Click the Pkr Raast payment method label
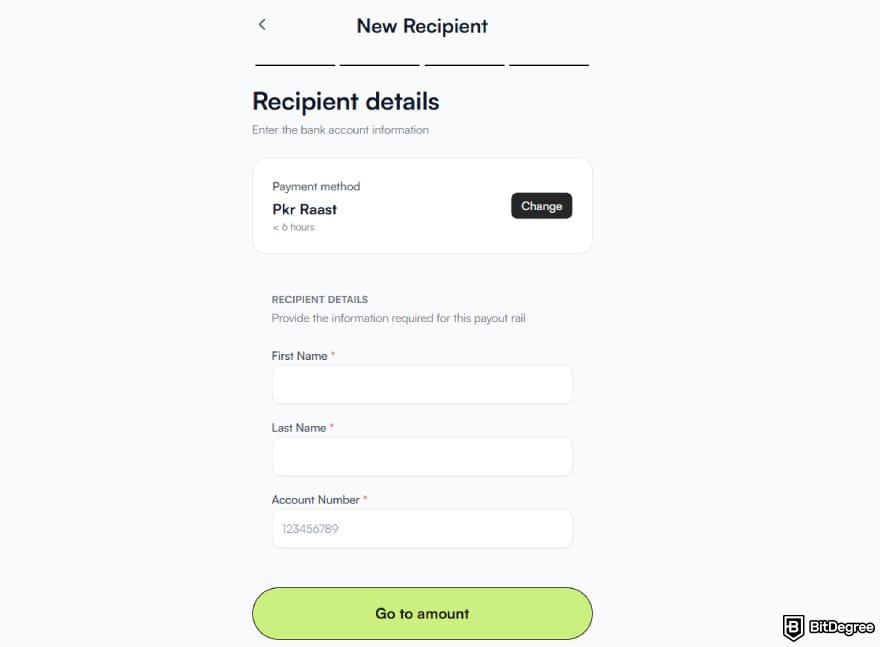 click(x=304, y=209)
